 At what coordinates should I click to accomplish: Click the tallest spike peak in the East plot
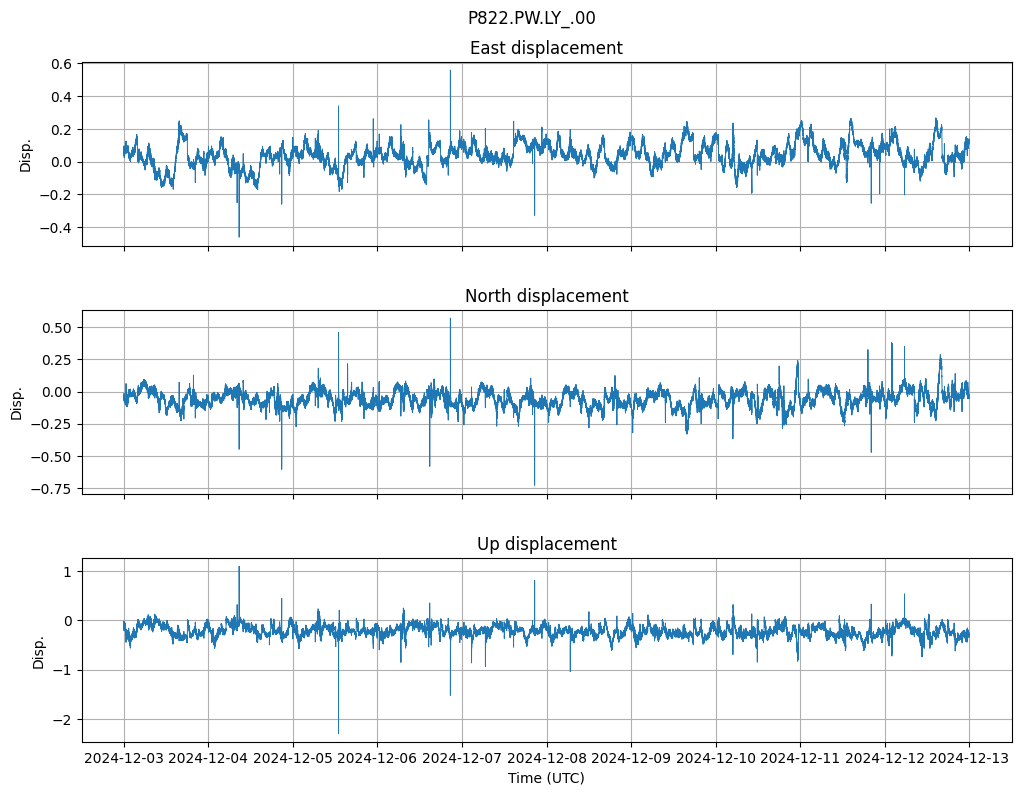click(450, 70)
